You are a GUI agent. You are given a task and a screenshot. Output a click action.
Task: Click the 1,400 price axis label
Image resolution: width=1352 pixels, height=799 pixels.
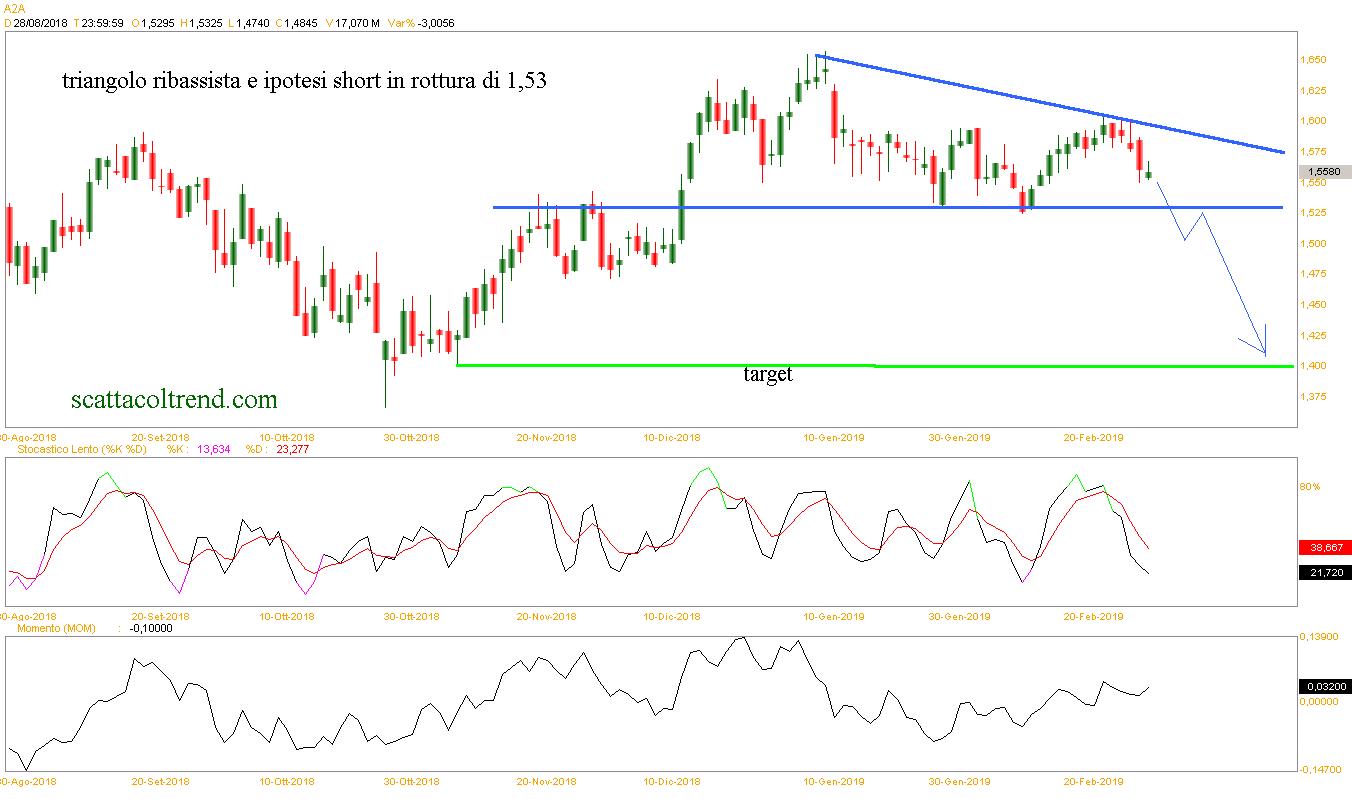[1311, 366]
